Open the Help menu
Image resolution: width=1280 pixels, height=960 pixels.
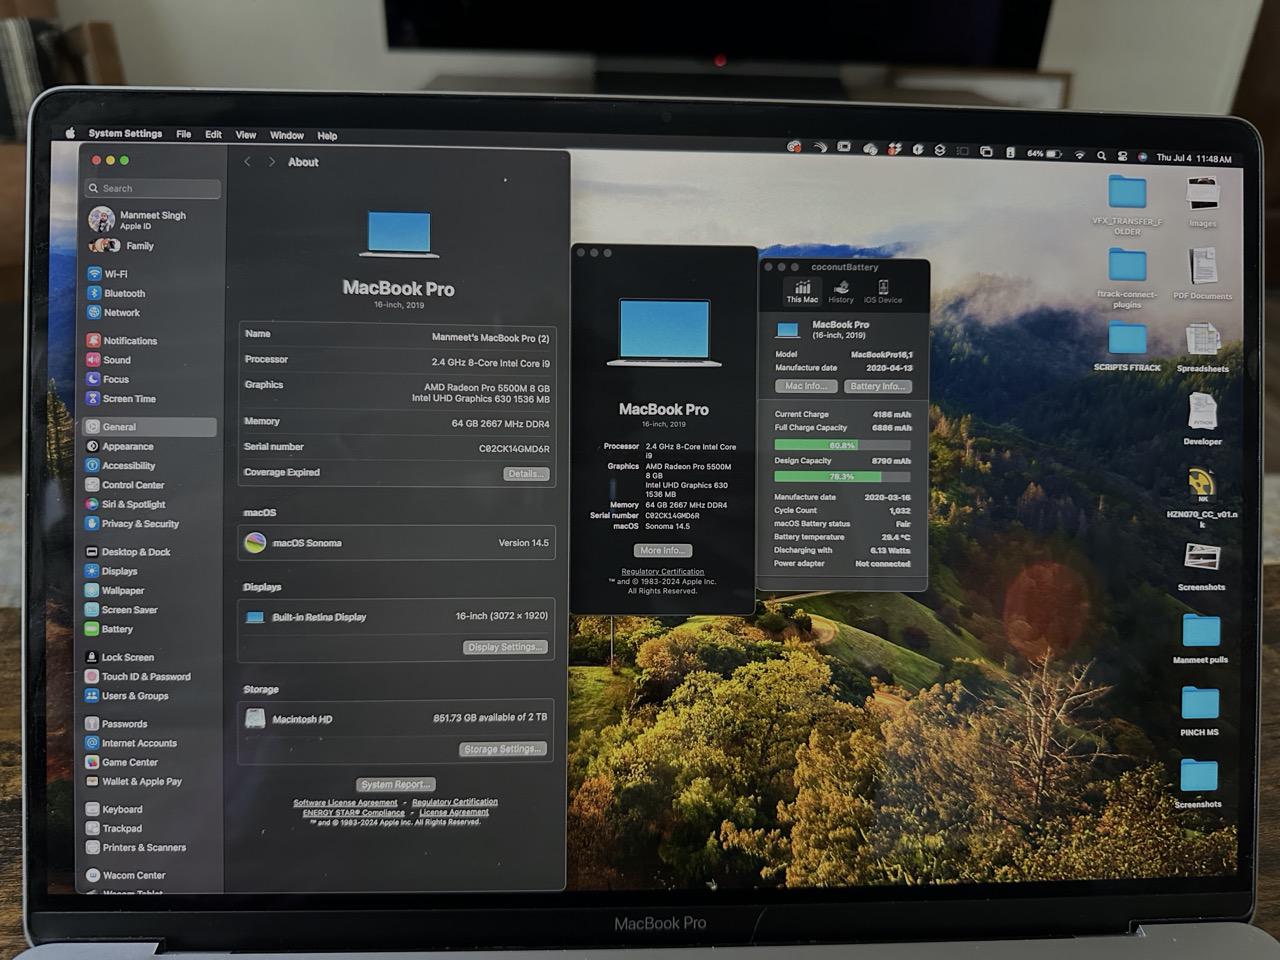(327, 136)
